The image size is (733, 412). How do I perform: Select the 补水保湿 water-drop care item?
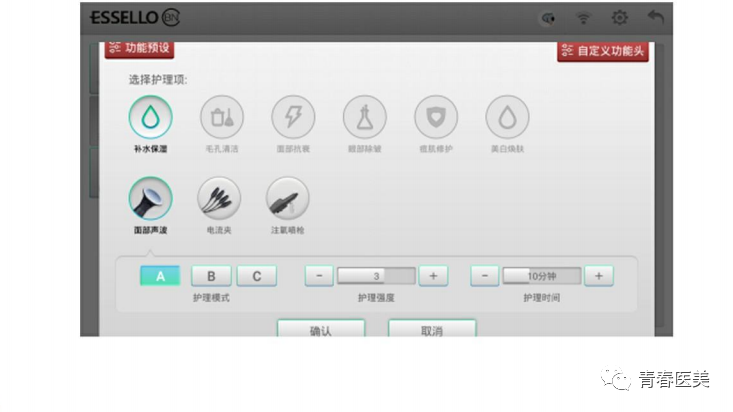pyautogui.click(x=151, y=117)
